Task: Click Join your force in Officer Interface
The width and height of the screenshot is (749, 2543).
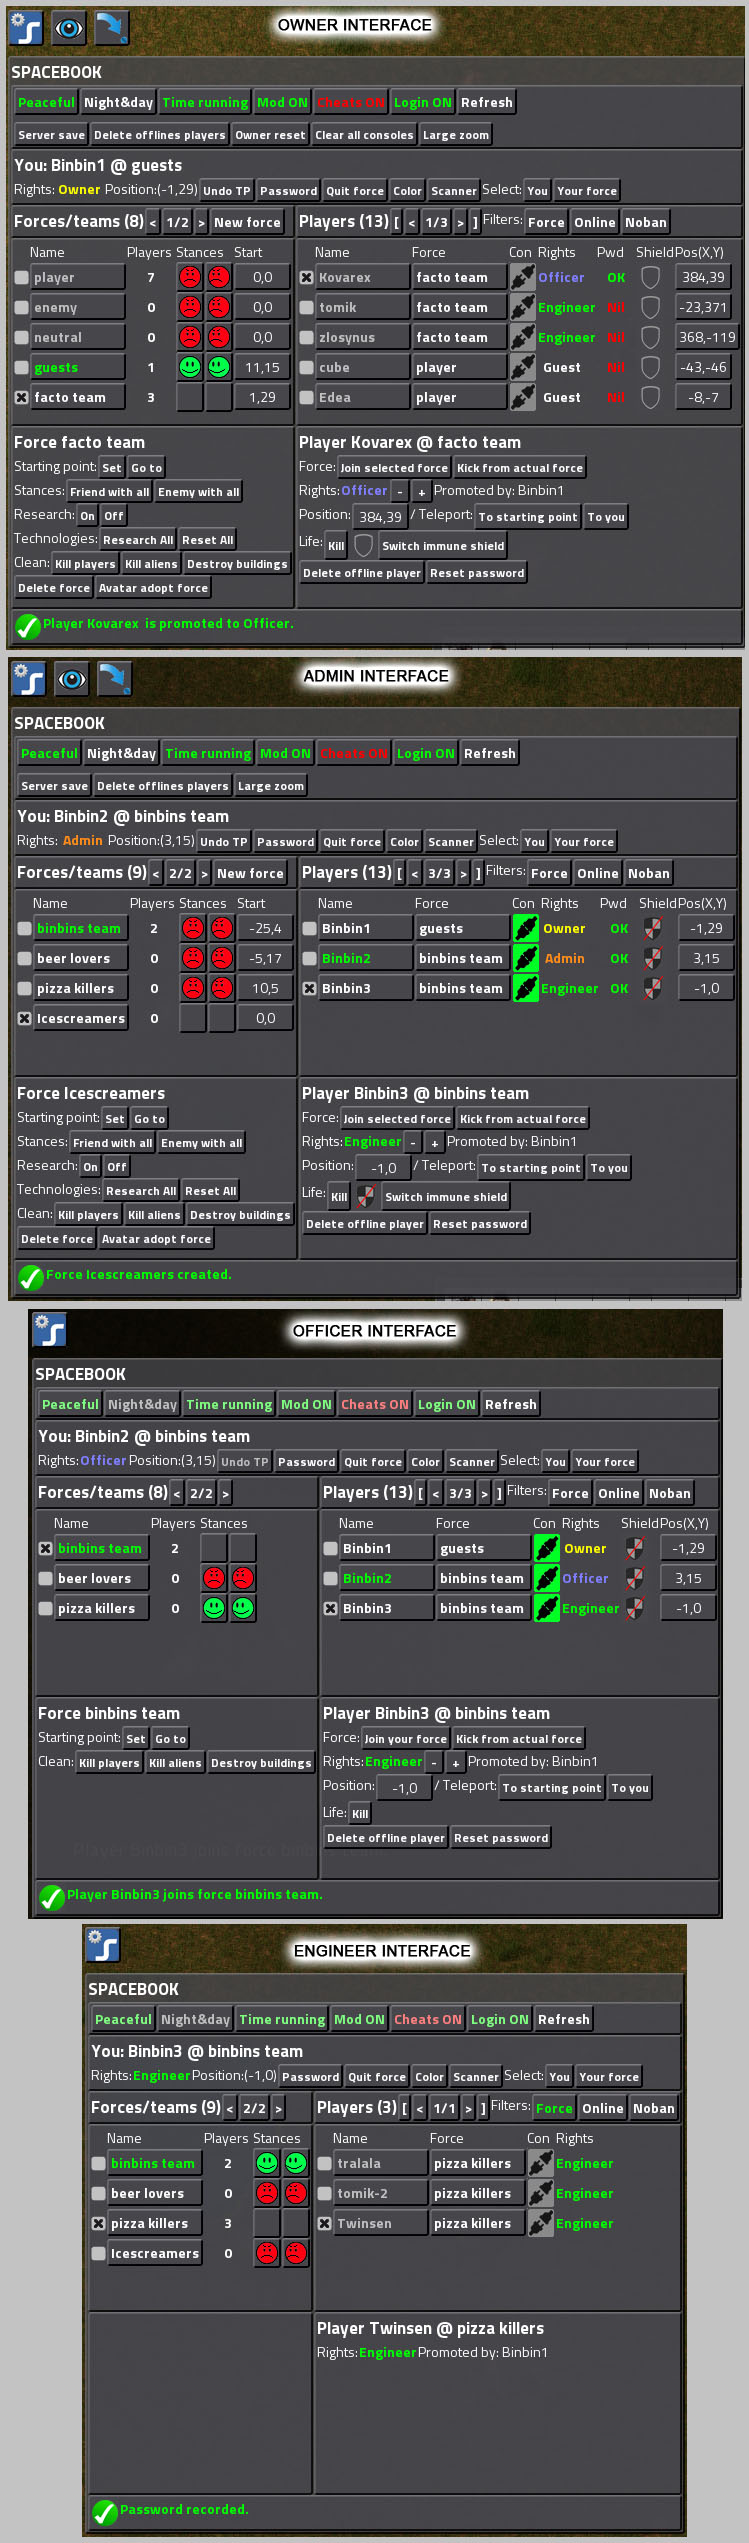Action: click(x=406, y=1739)
